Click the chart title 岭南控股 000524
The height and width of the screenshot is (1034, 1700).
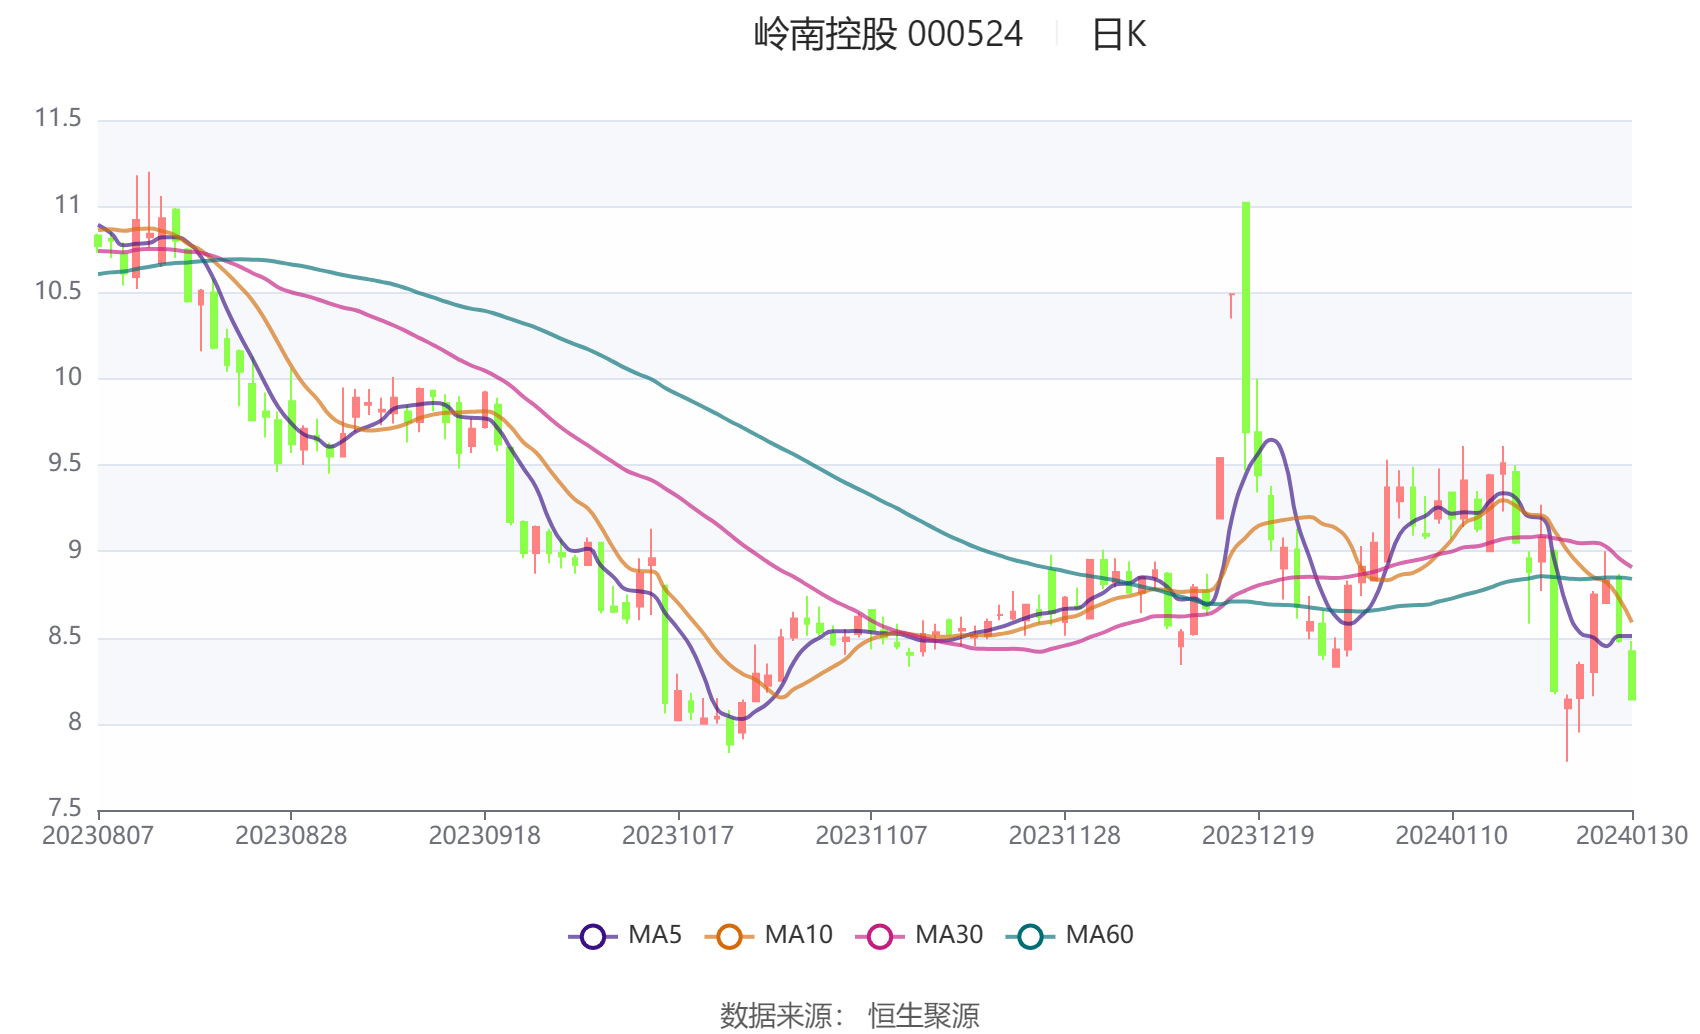[x=889, y=34]
